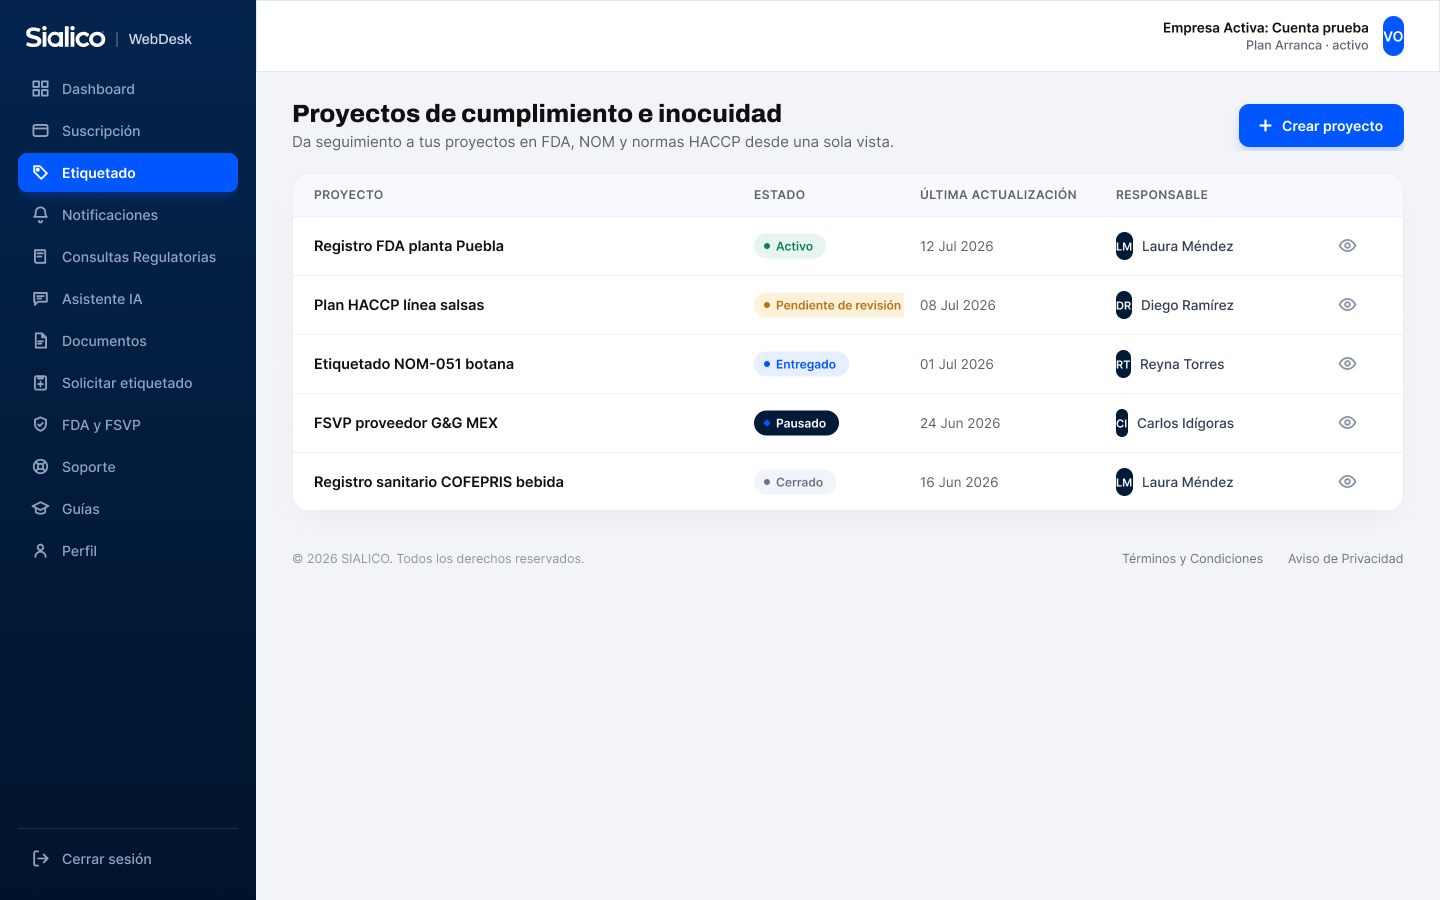Open Consultas Regulatorias section
This screenshot has height=900, width=1440.
point(128,257)
